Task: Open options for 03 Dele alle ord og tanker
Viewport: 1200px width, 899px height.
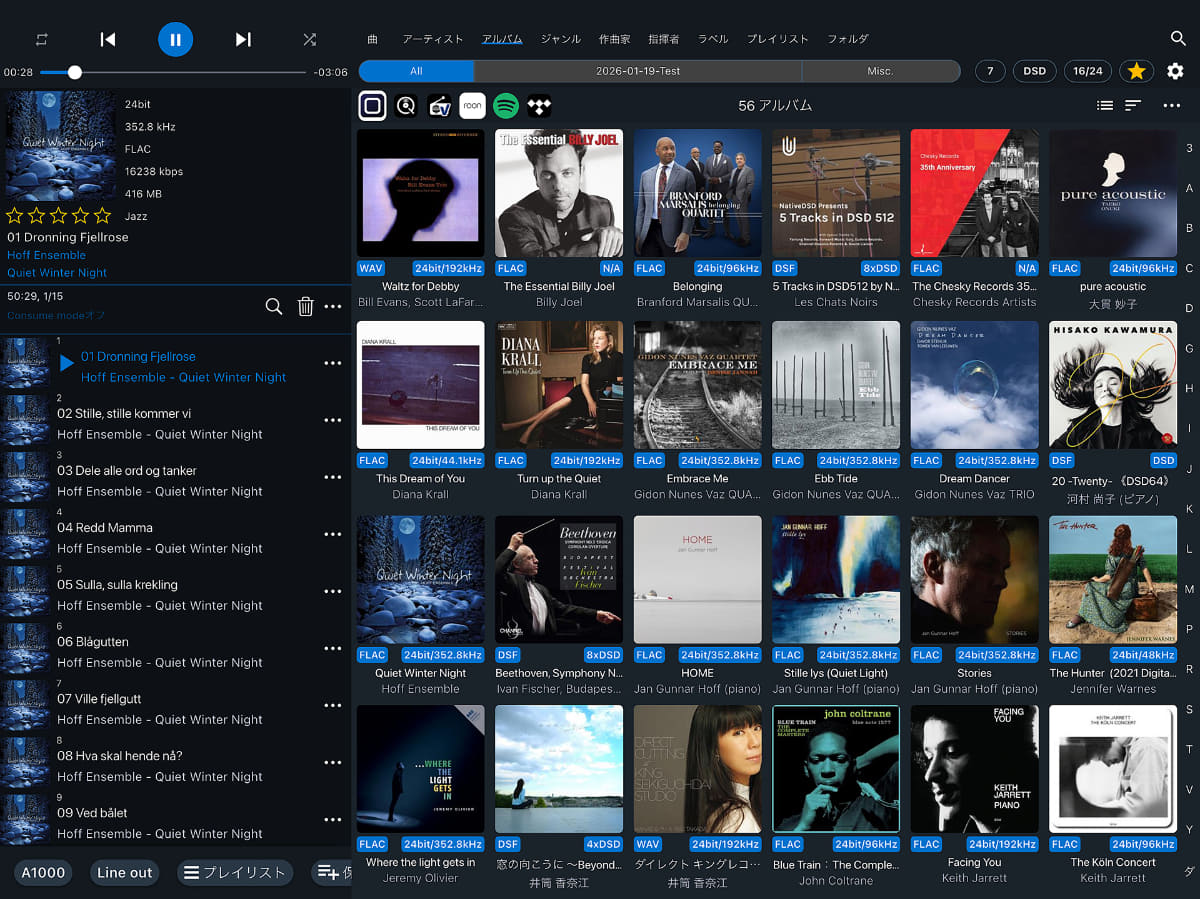Action: click(x=333, y=478)
